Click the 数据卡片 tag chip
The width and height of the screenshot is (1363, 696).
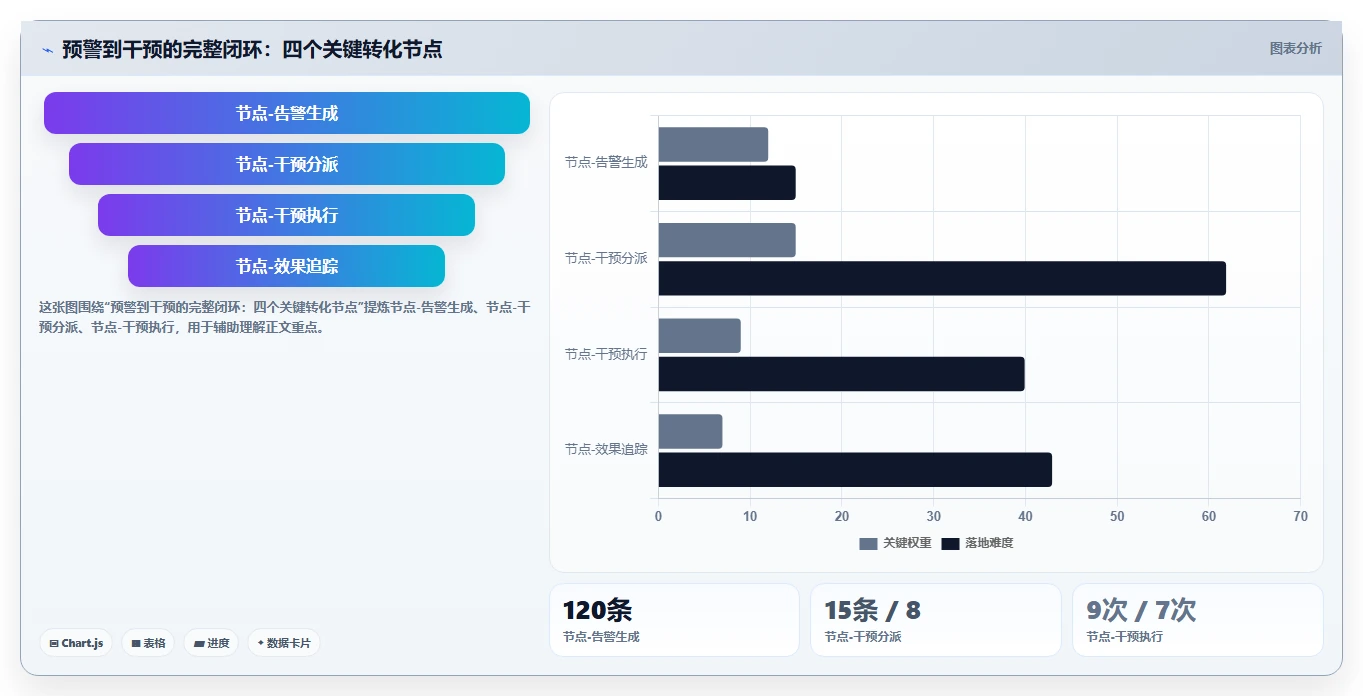[x=284, y=643]
